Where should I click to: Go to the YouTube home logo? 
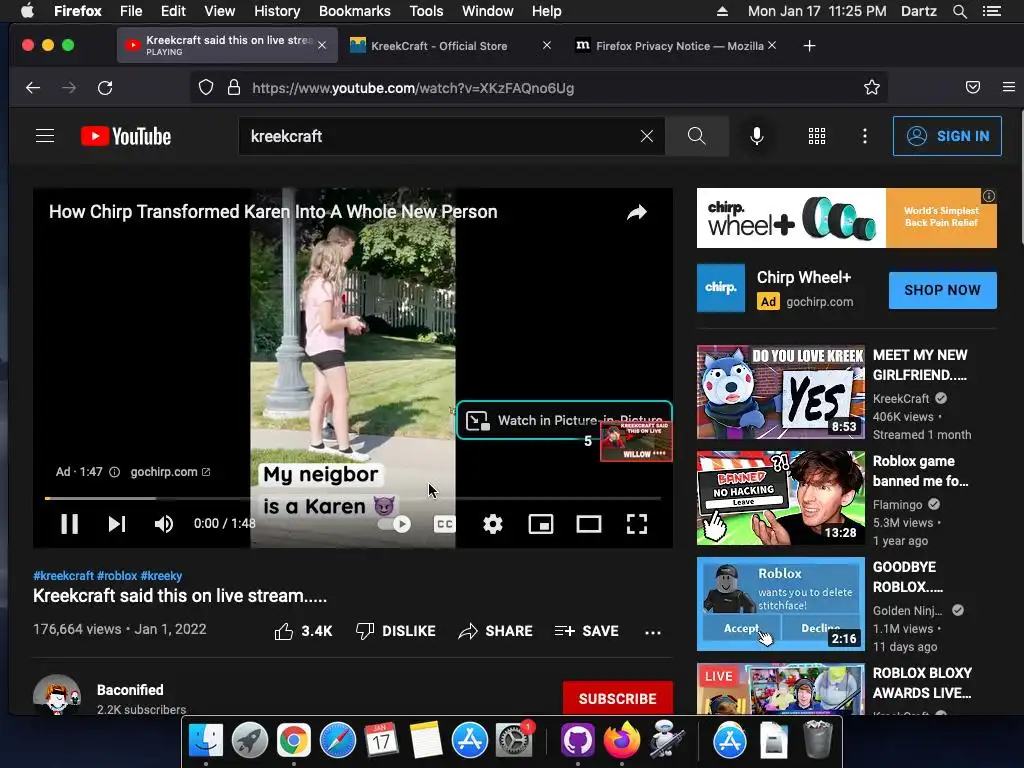point(126,136)
